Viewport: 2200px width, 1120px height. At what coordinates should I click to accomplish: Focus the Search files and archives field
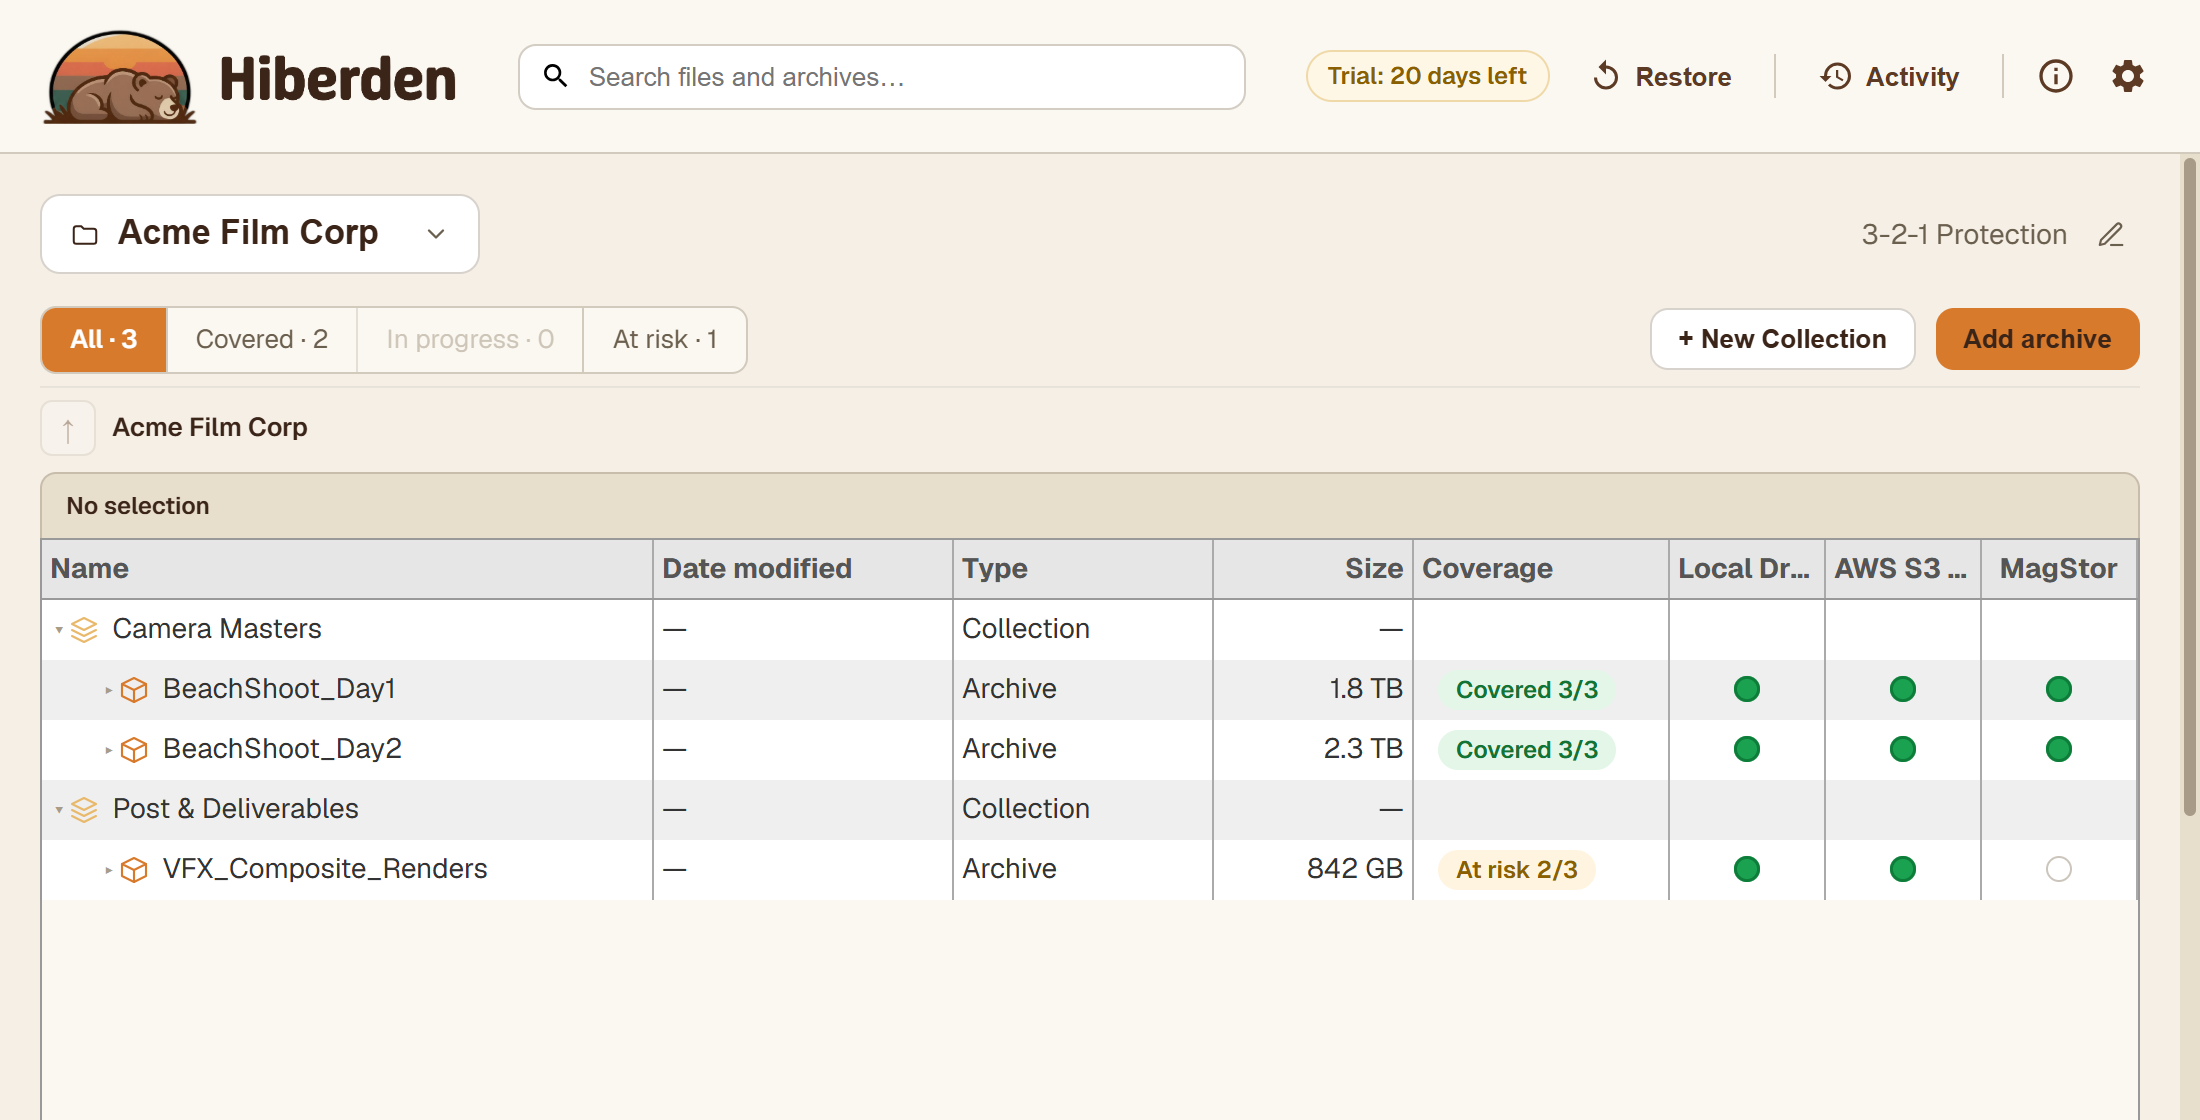coord(882,77)
